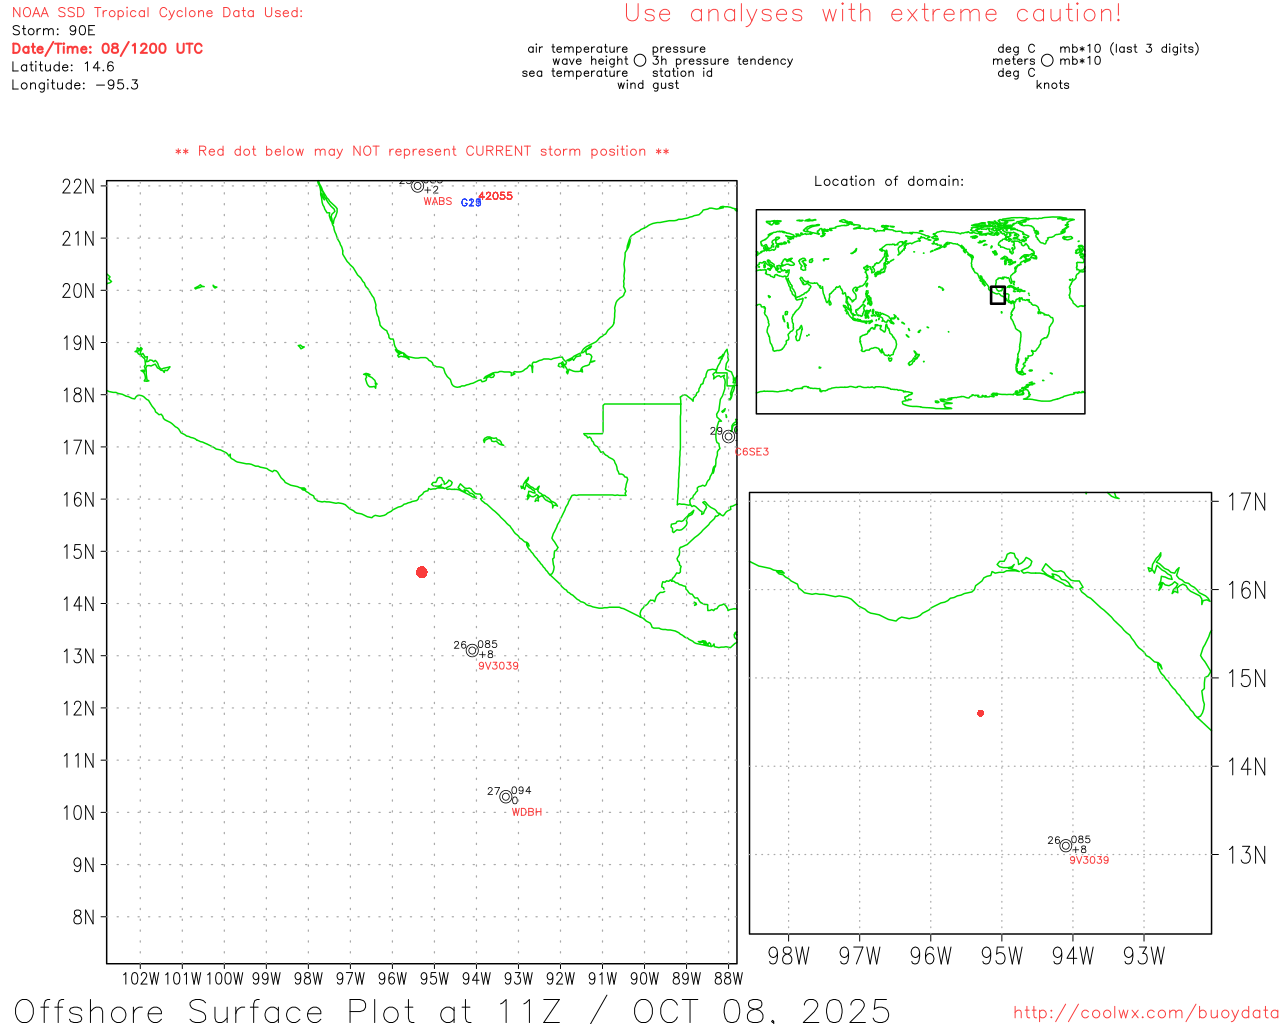This screenshot has width=1280, height=1024.
Task: Open the coolwx.com buoydata link
Action: coord(1145,1013)
